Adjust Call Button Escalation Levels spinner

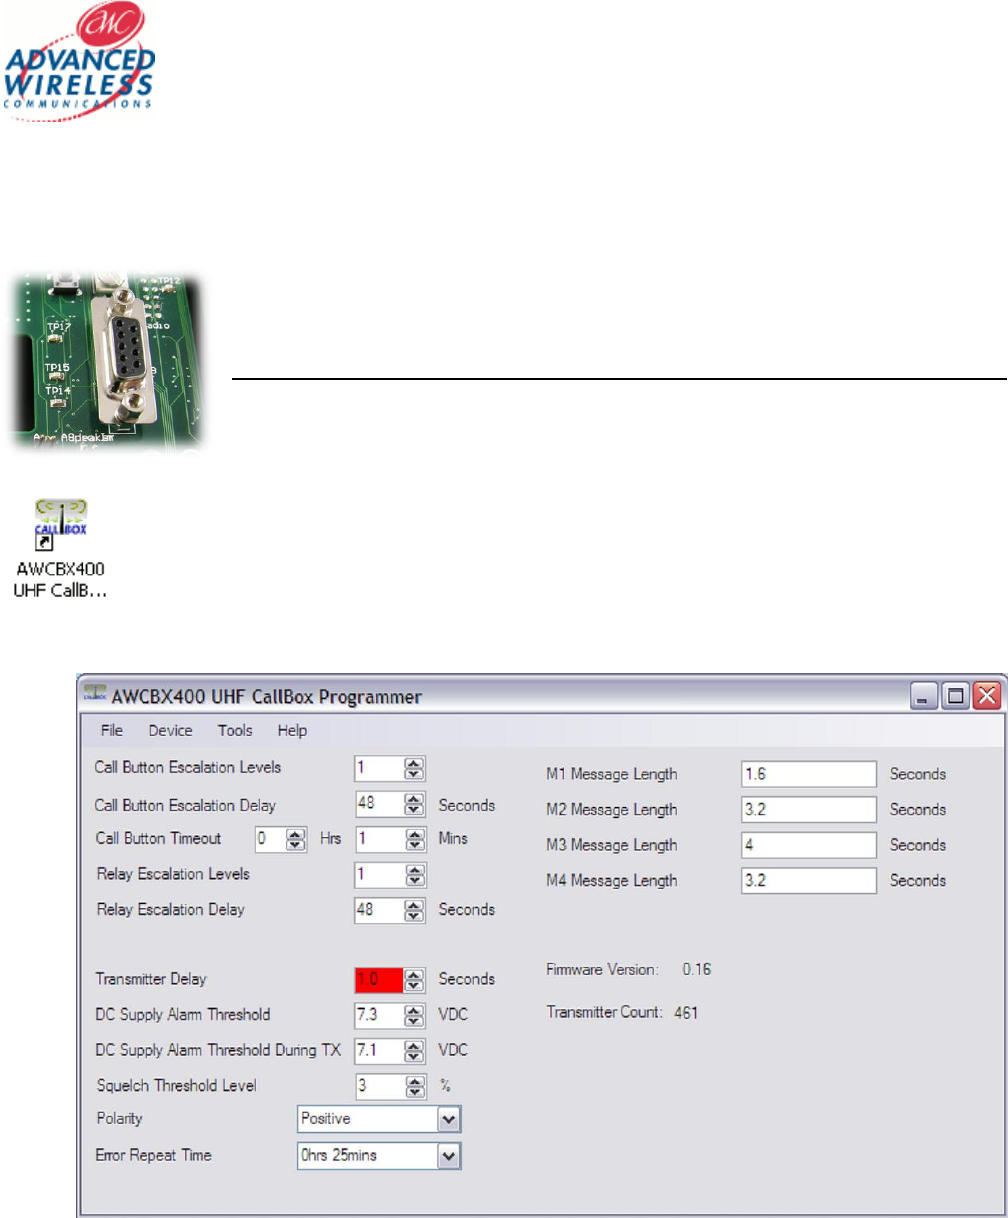415,768
